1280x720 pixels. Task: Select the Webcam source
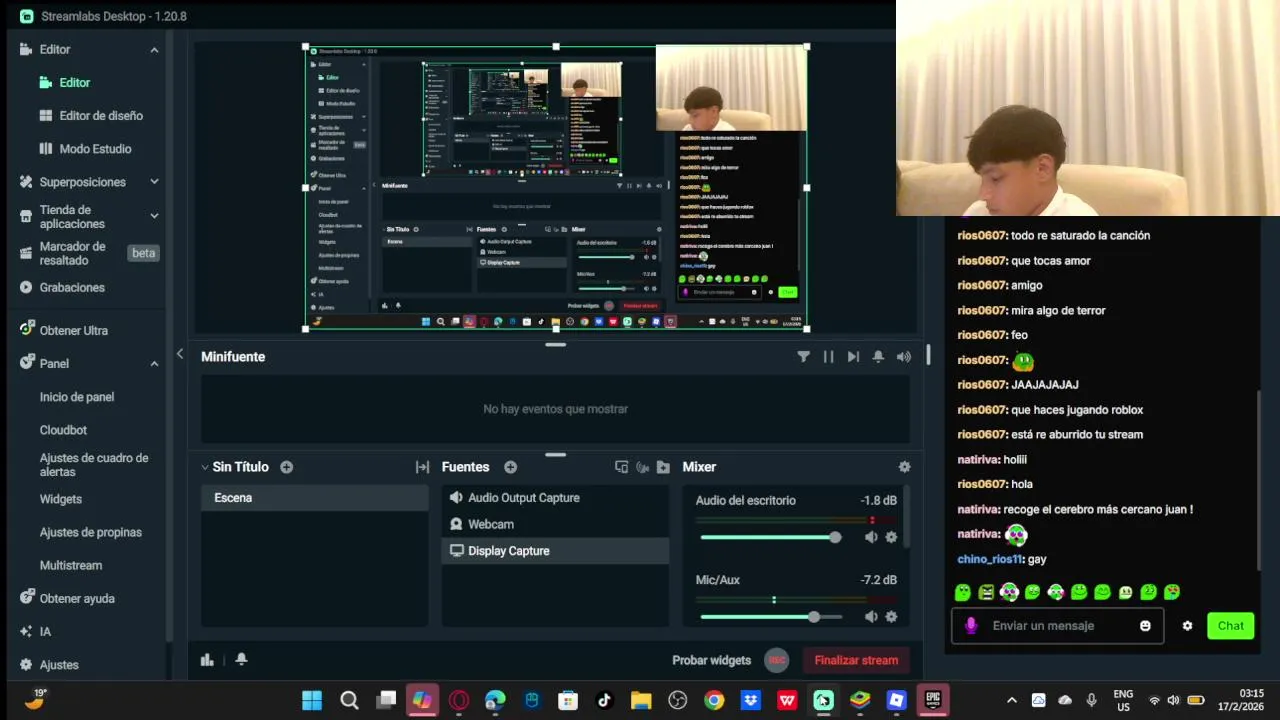pyautogui.click(x=555, y=524)
